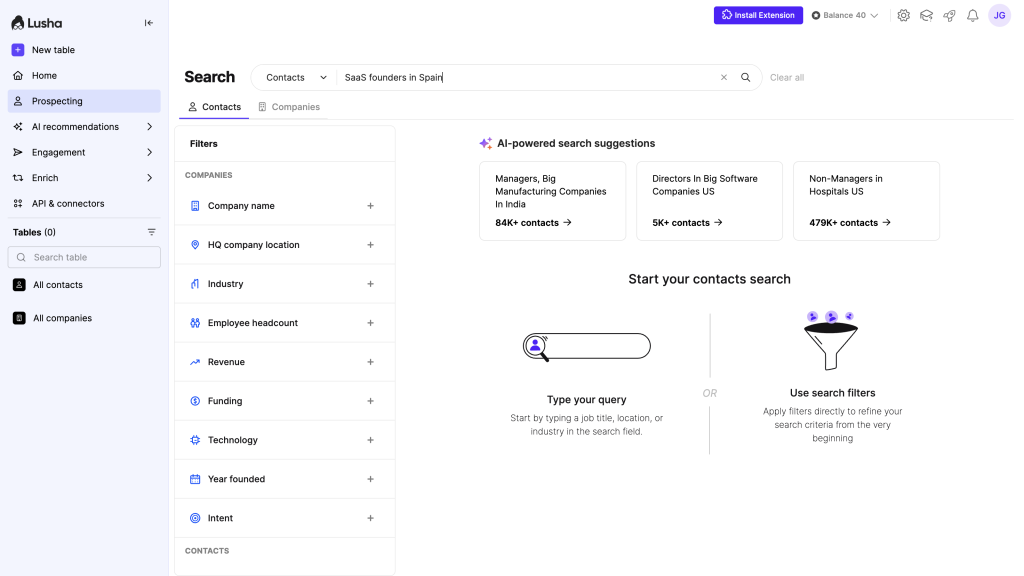This screenshot has height=576, width=1024.
Task: Expand the Technology filter plus
Action: (x=370, y=440)
